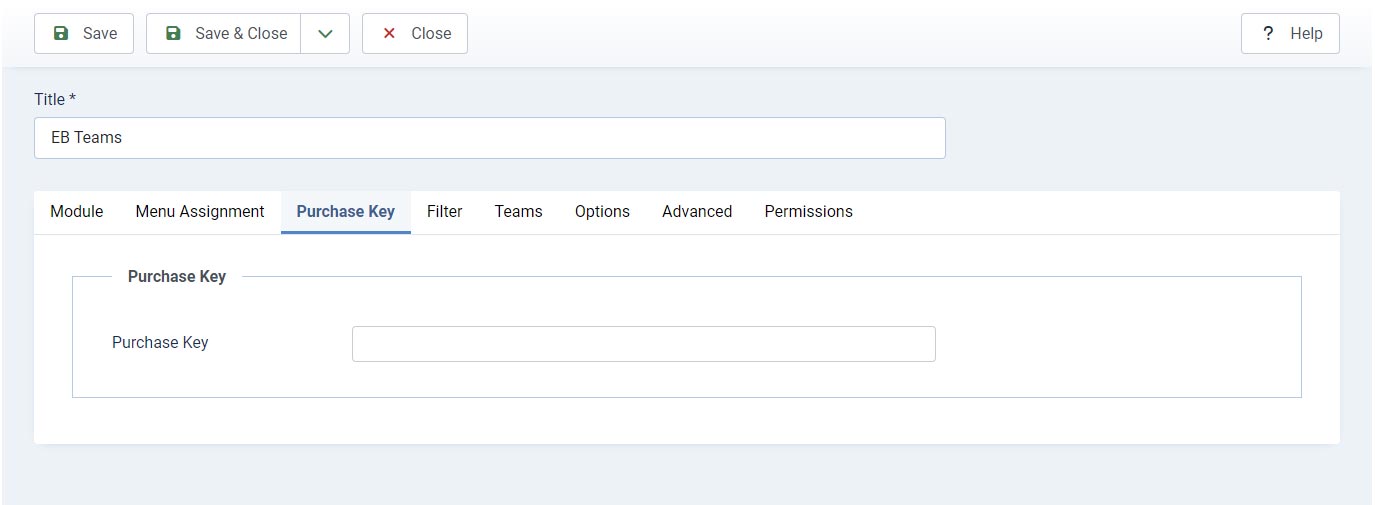The width and height of the screenshot is (1375, 505).
Task: Go to the Teams tab
Action: pos(519,212)
